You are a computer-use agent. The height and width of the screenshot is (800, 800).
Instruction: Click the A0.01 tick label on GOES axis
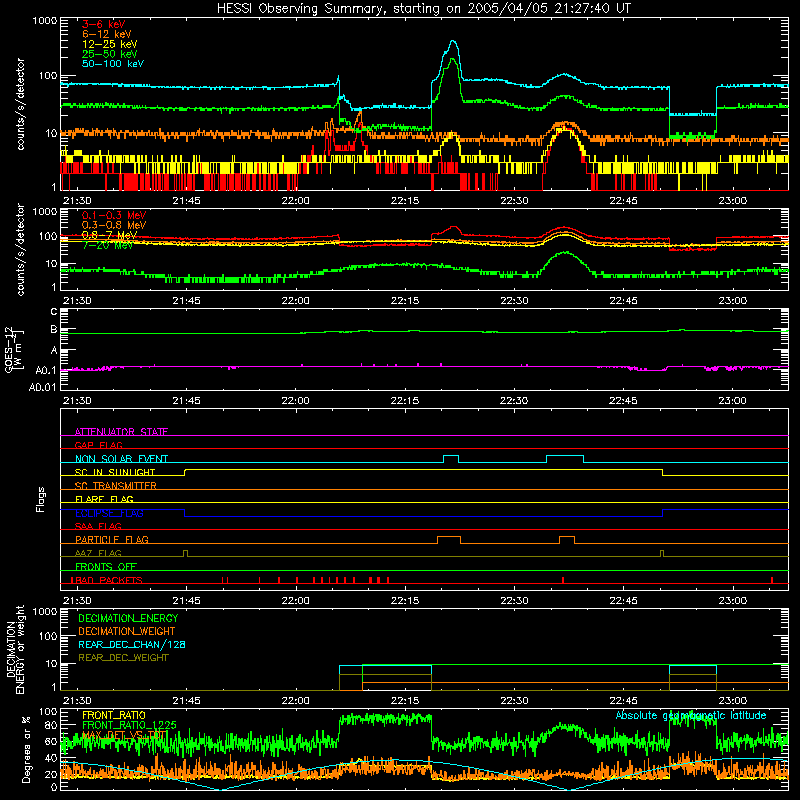pyautogui.click(x=42, y=387)
